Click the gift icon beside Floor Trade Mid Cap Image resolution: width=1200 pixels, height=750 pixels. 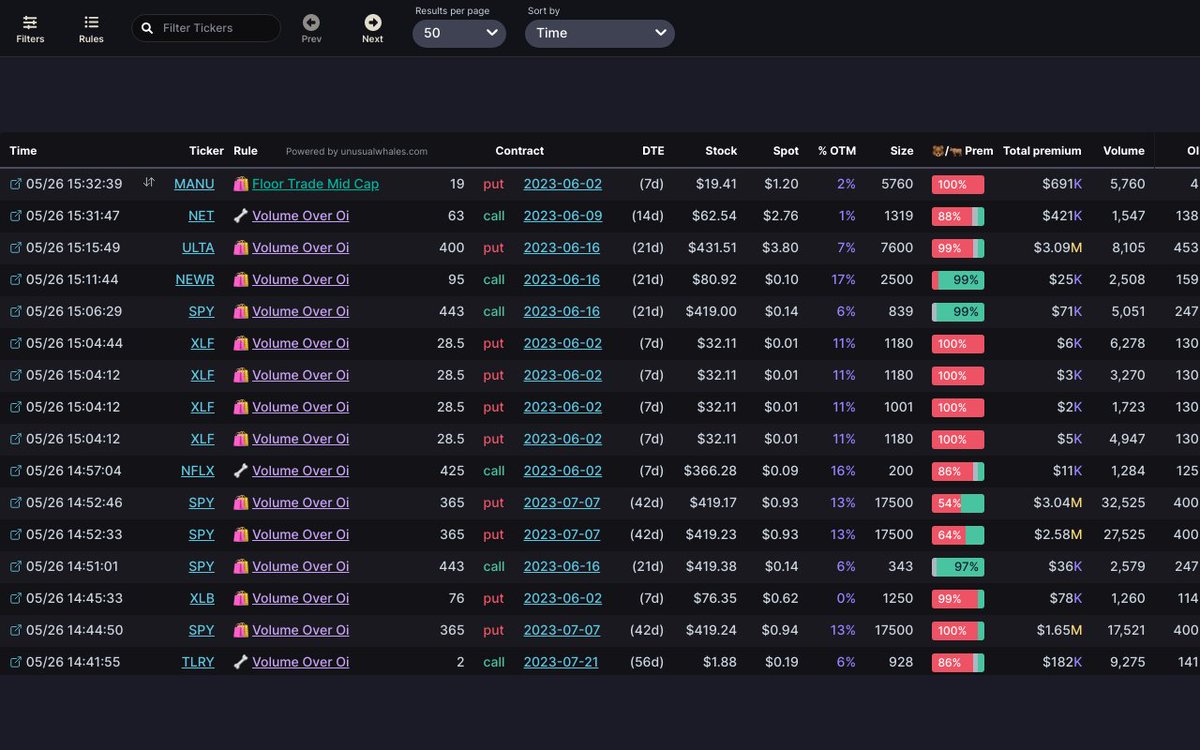click(241, 184)
